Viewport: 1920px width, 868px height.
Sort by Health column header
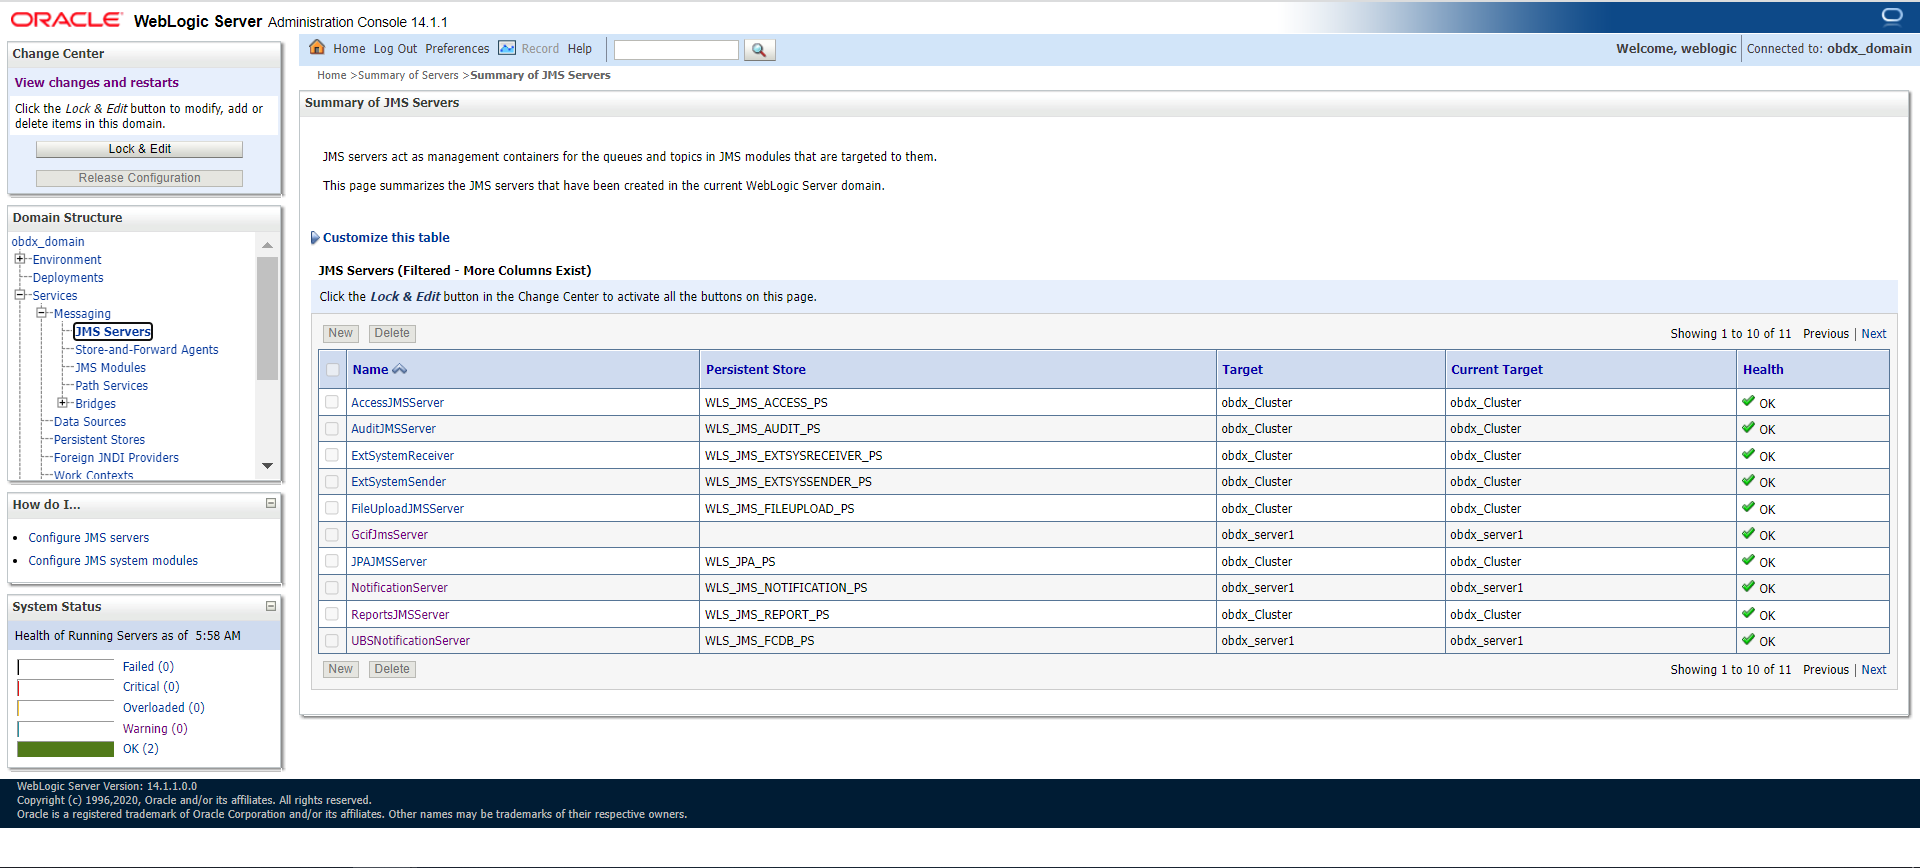pyautogui.click(x=1762, y=370)
